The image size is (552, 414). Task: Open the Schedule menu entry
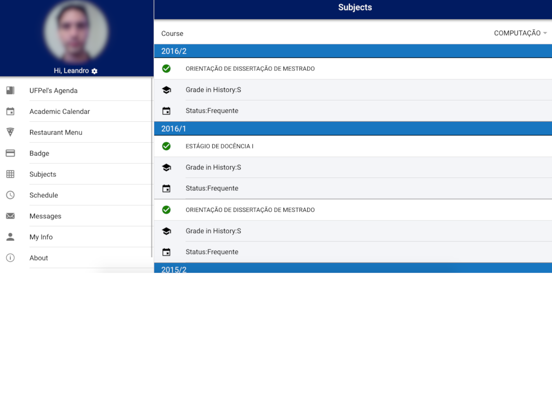click(x=76, y=195)
